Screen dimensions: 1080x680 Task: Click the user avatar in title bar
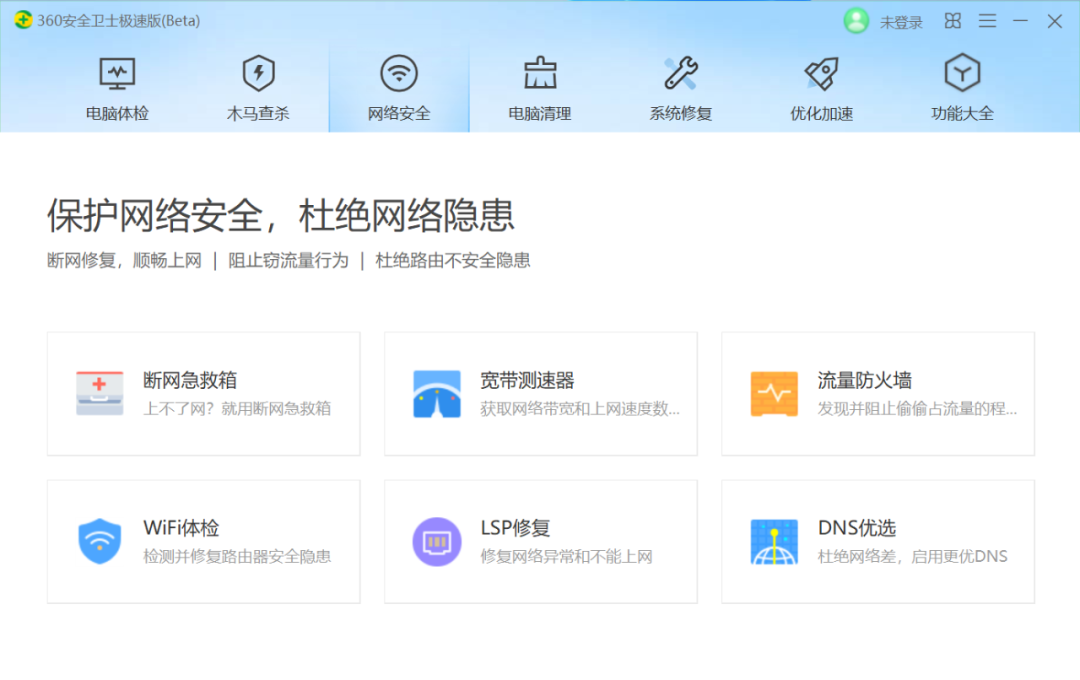[856, 21]
